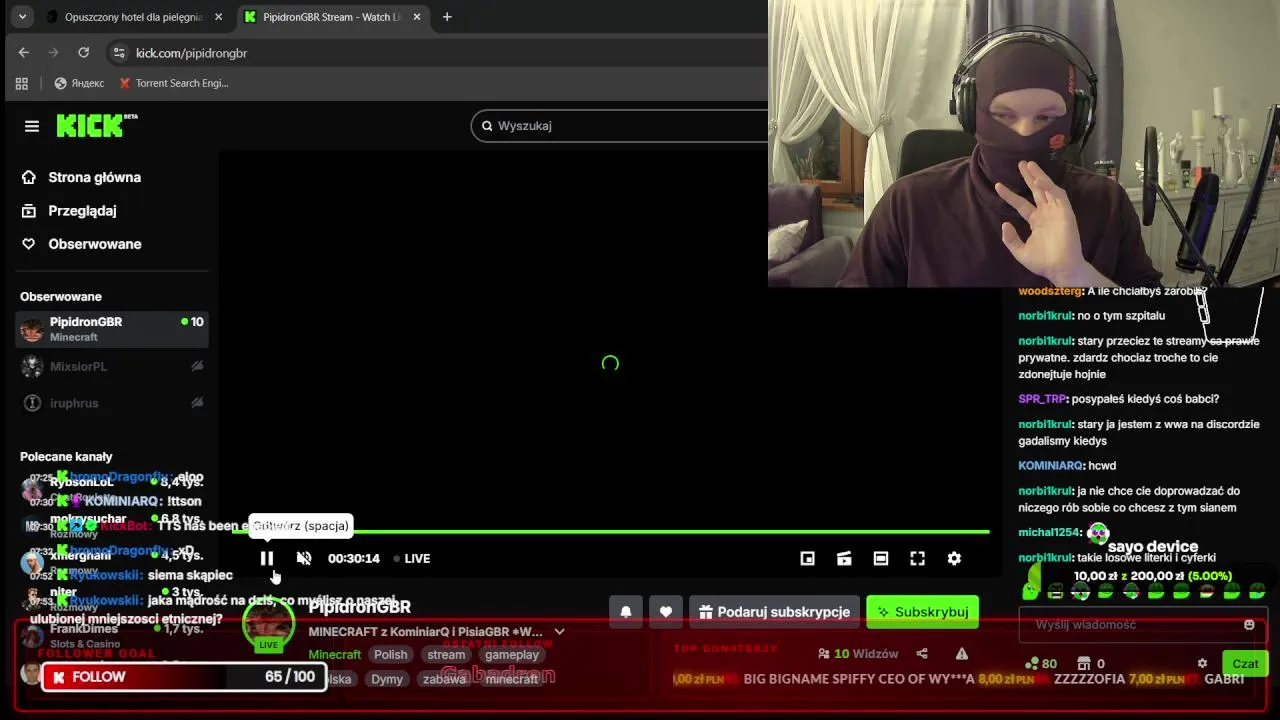Toggle notification bell for PipidronGBR
Image resolution: width=1280 pixels, height=720 pixels.
(626, 612)
